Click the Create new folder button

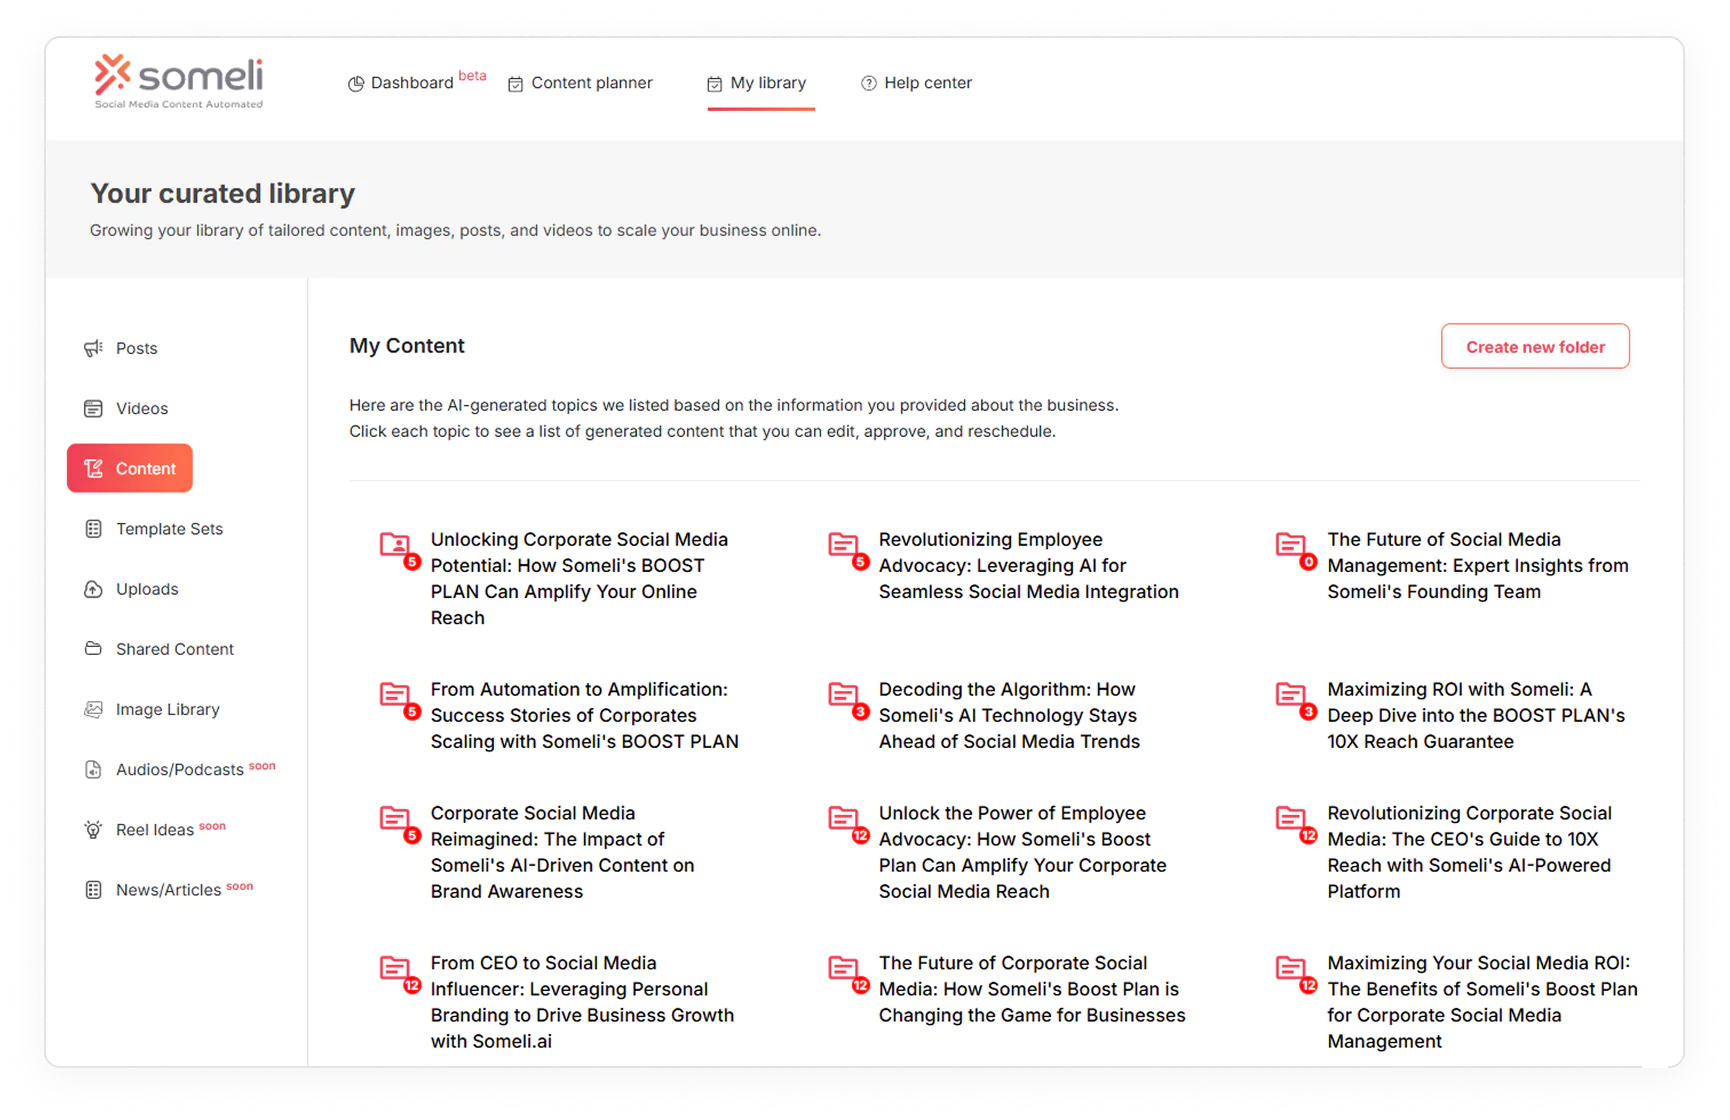coord(1535,347)
